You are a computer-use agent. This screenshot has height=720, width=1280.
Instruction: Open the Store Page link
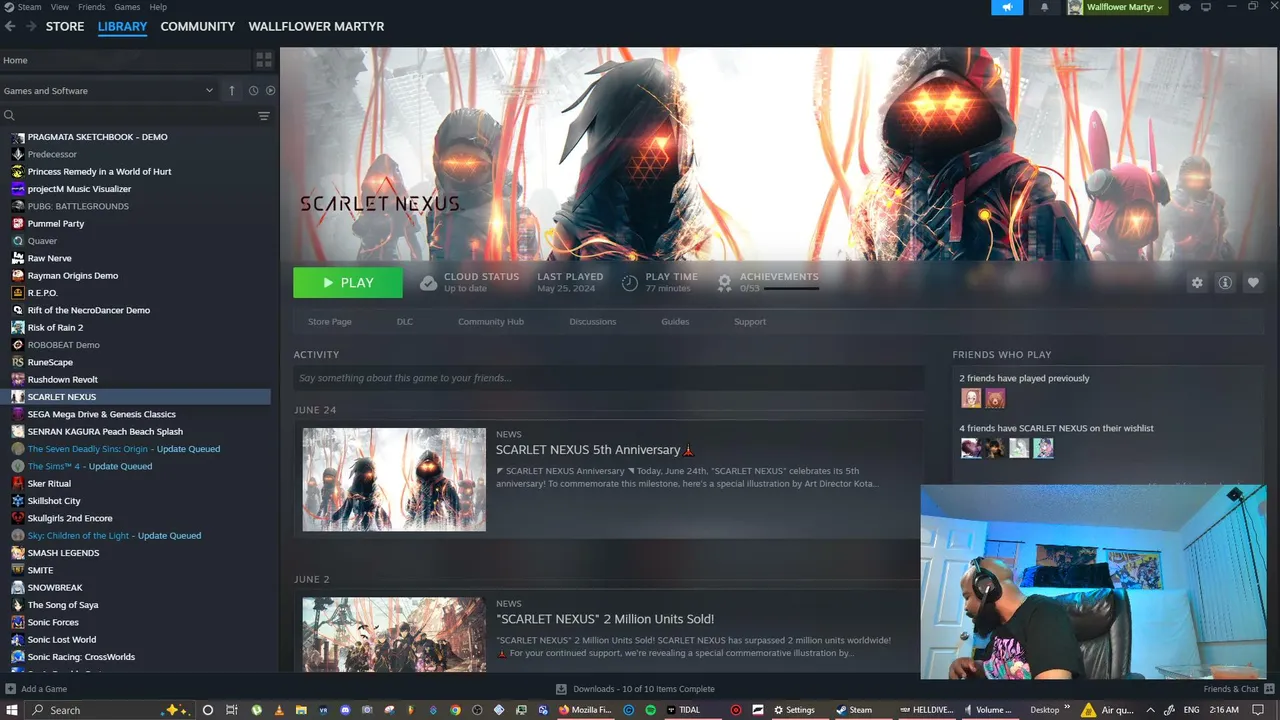tap(330, 322)
